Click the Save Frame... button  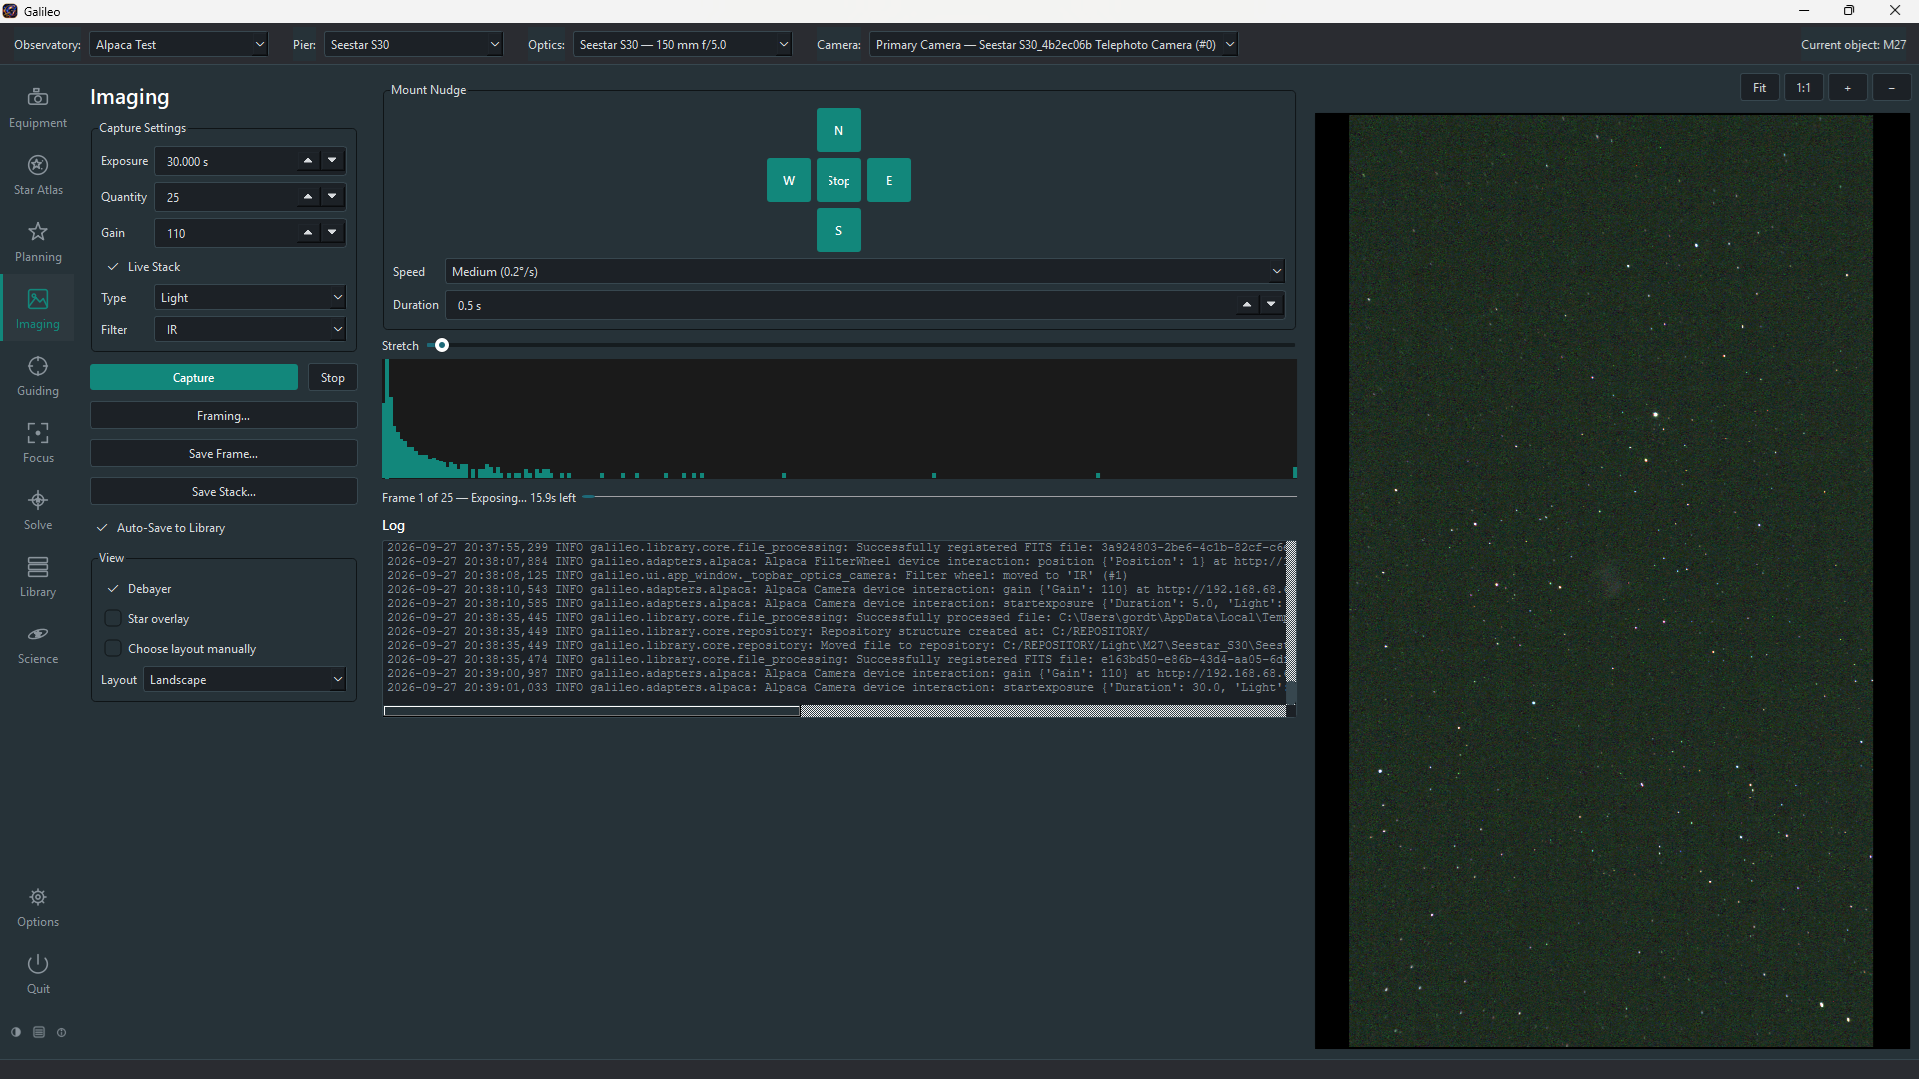click(224, 454)
